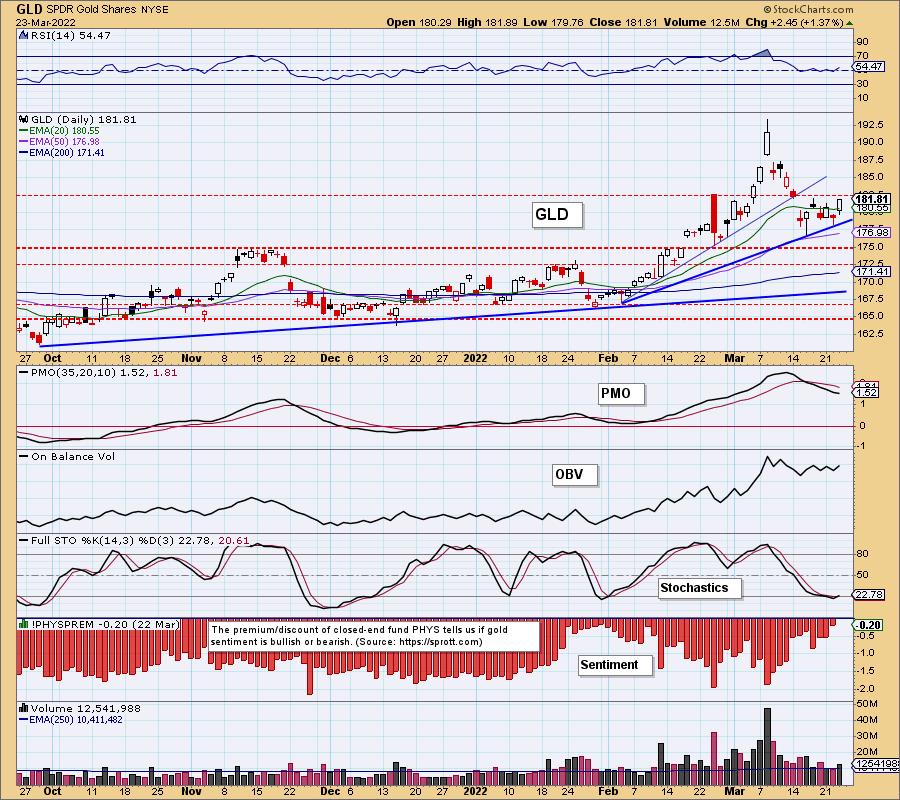Viewport: 900px width, 800px height.
Task: Click the PMO(35,20,10) 1.52, 1.81 legend
Action: tap(98, 372)
